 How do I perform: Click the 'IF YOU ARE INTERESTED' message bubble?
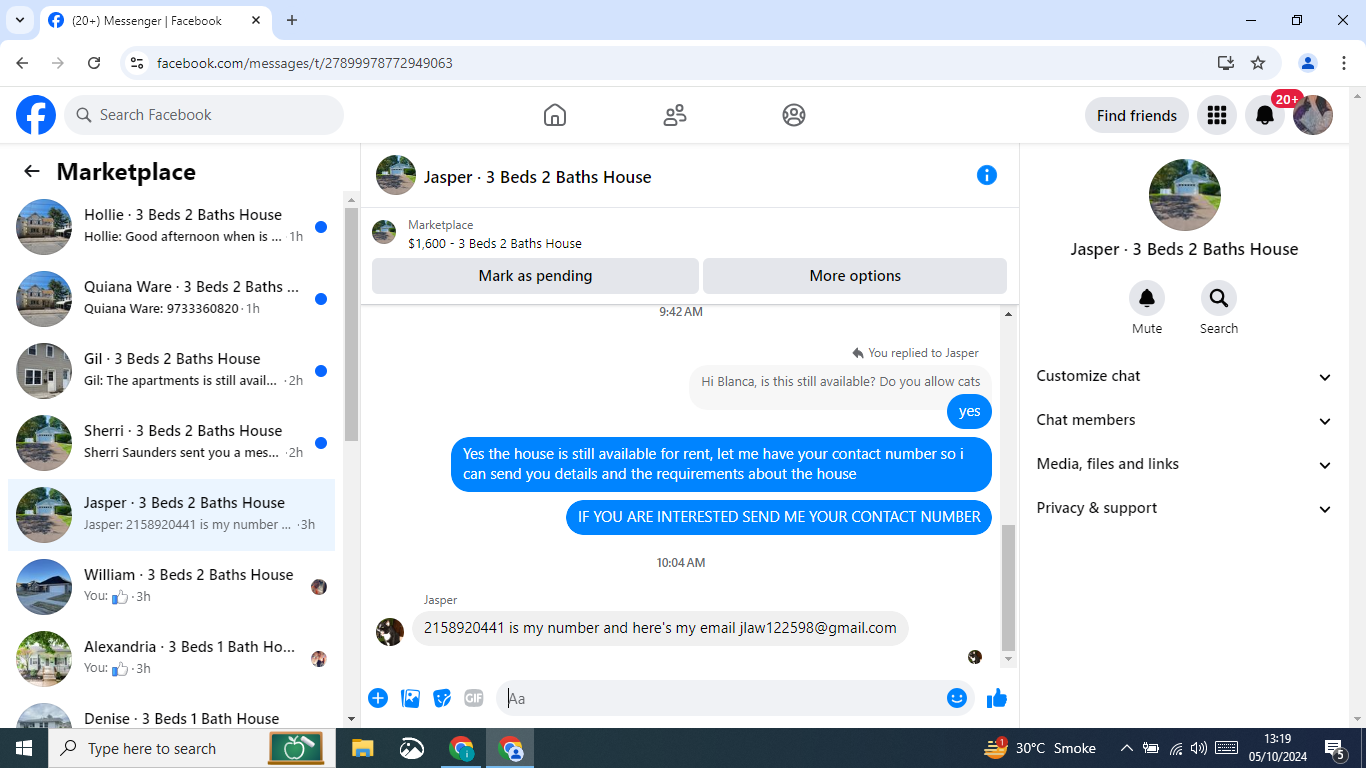tap(779, 517)
